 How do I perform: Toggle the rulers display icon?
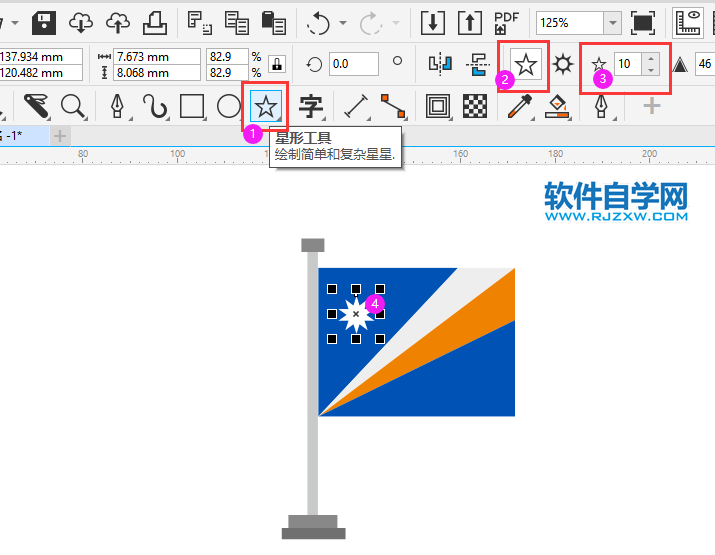tap(688, 22)
